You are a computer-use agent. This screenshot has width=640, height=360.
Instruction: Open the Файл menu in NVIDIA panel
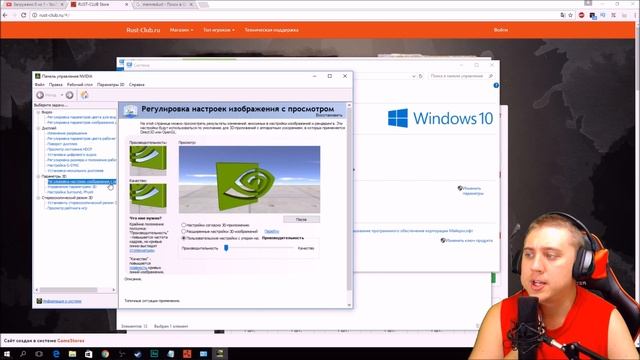click(40, 84)
